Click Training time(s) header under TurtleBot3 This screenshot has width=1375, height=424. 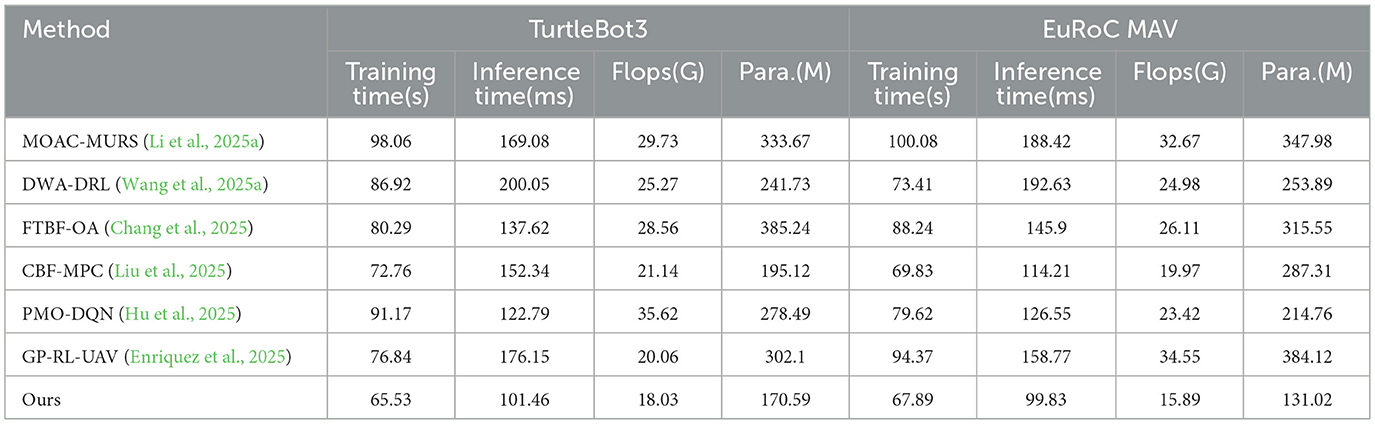[390, 84]
